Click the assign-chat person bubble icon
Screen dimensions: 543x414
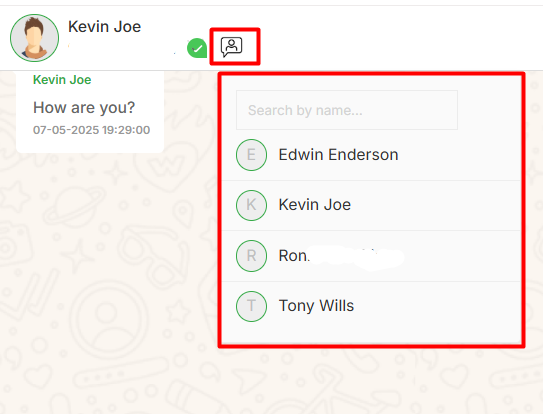point(231,47)
